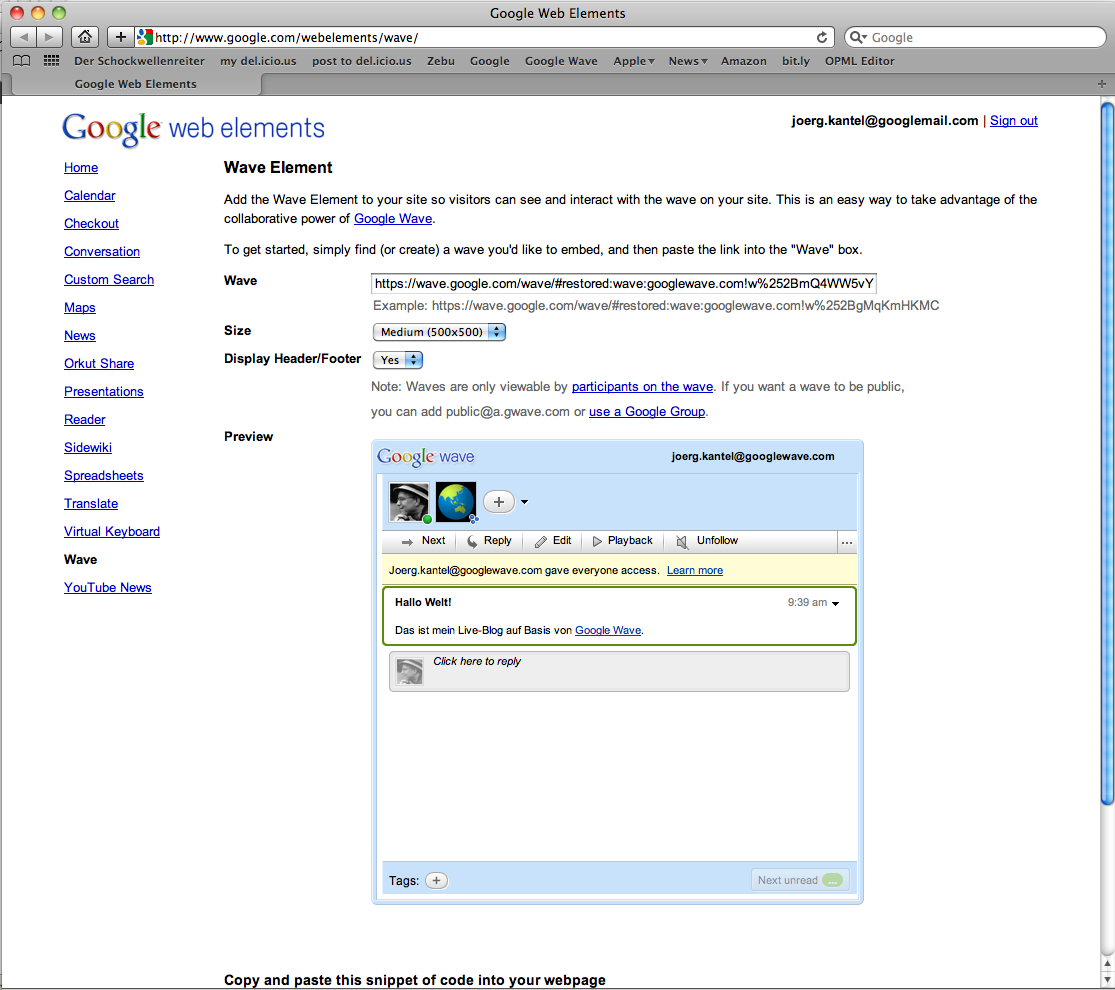Unfollow this wave
Screen dimensions: 1115x990
(707, 541)
